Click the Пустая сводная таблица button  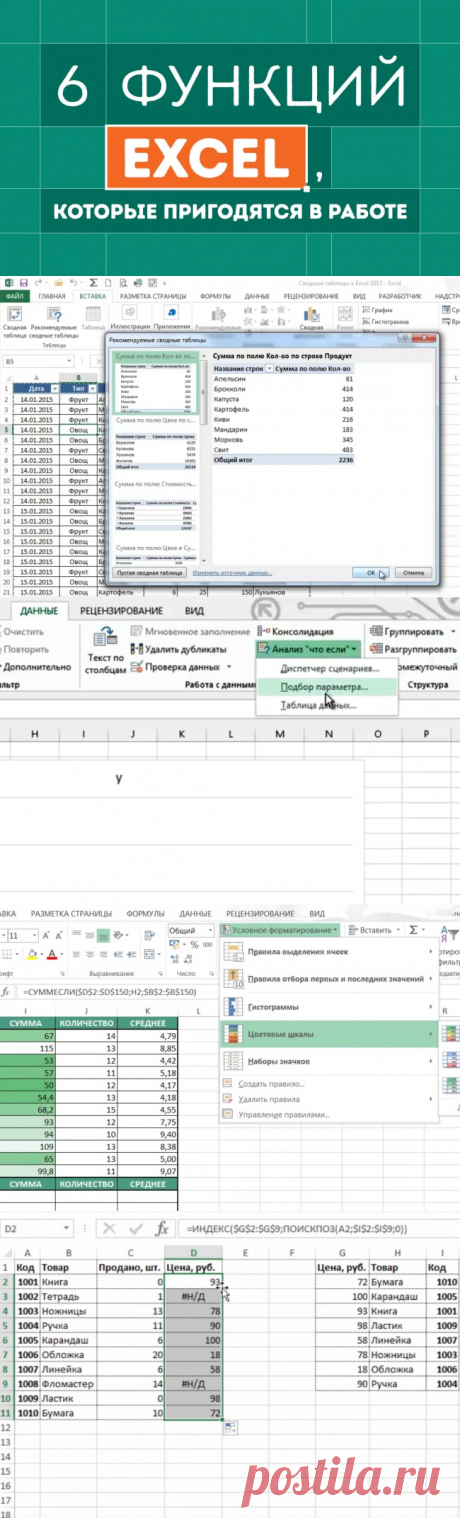coord(149,573)
